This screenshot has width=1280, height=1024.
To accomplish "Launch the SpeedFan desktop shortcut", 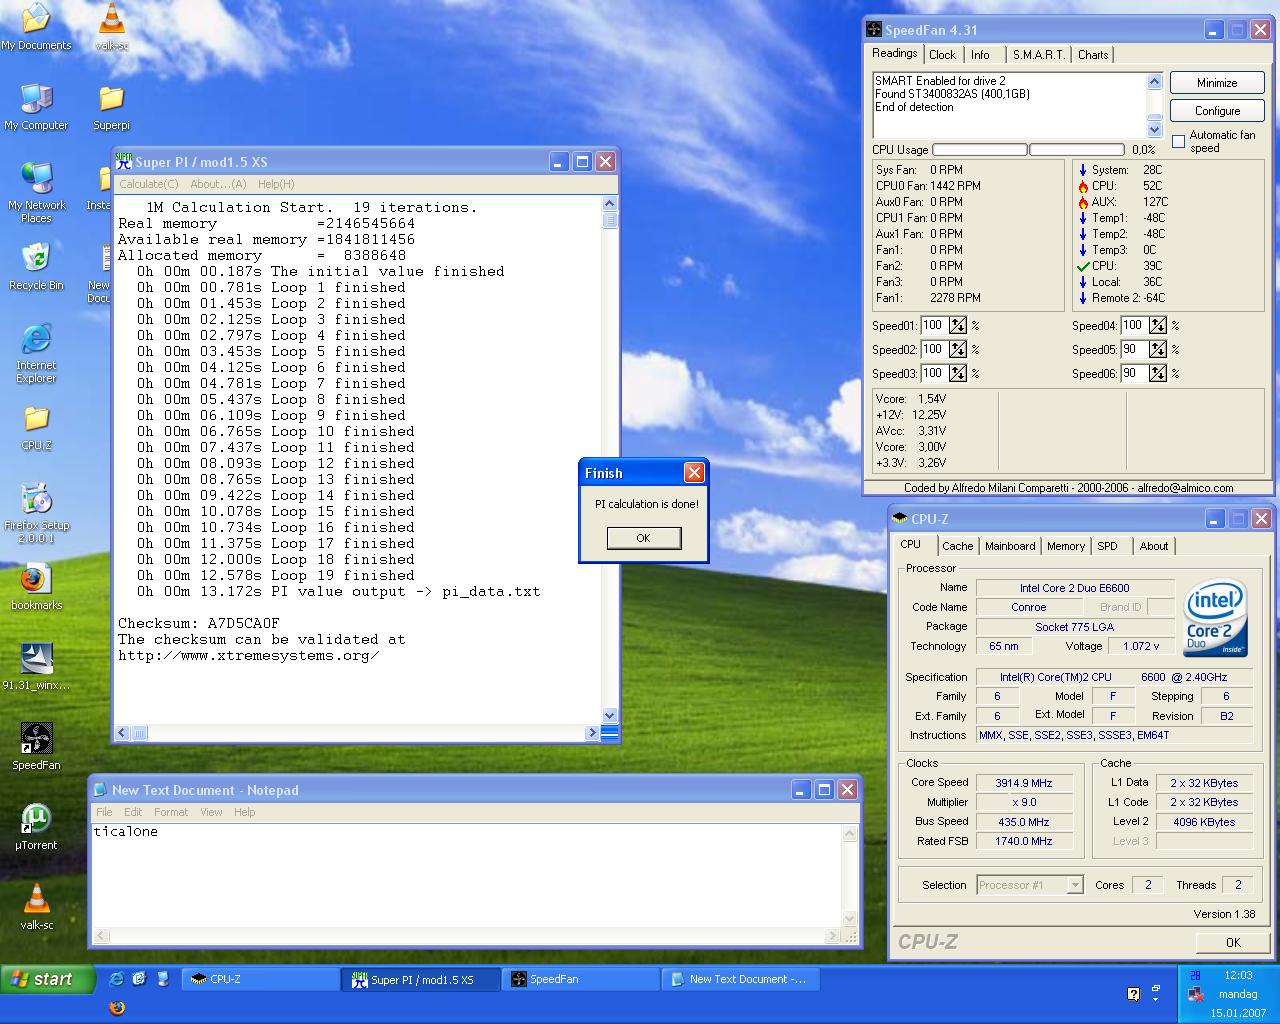I will (36, 747).
